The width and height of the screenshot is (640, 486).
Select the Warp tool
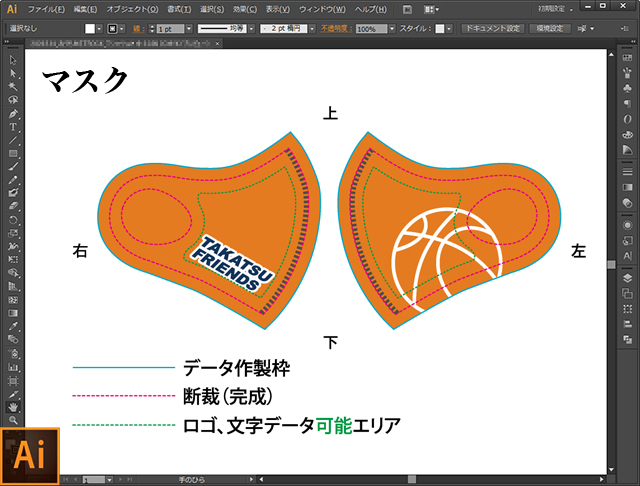13,246
